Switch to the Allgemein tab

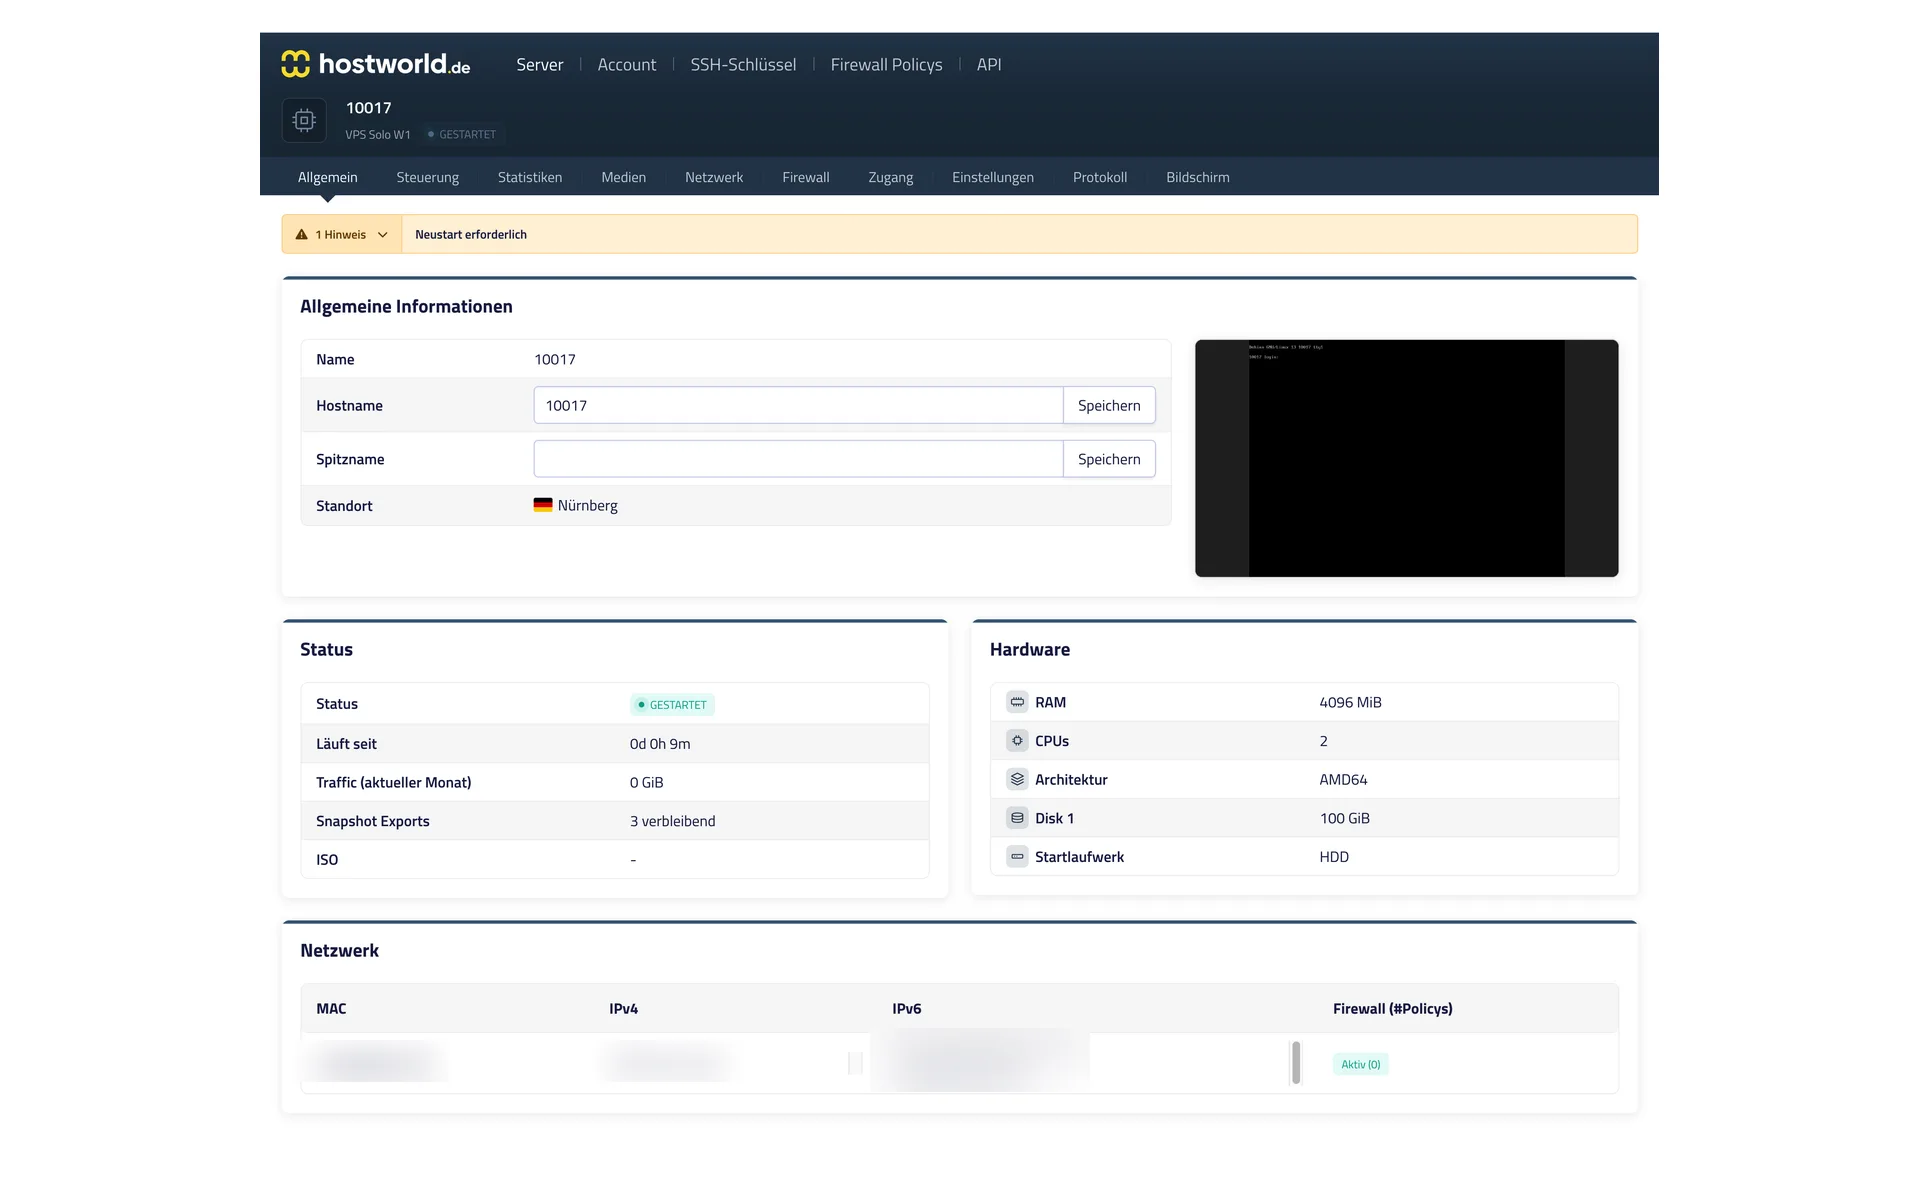pos(328,177)
